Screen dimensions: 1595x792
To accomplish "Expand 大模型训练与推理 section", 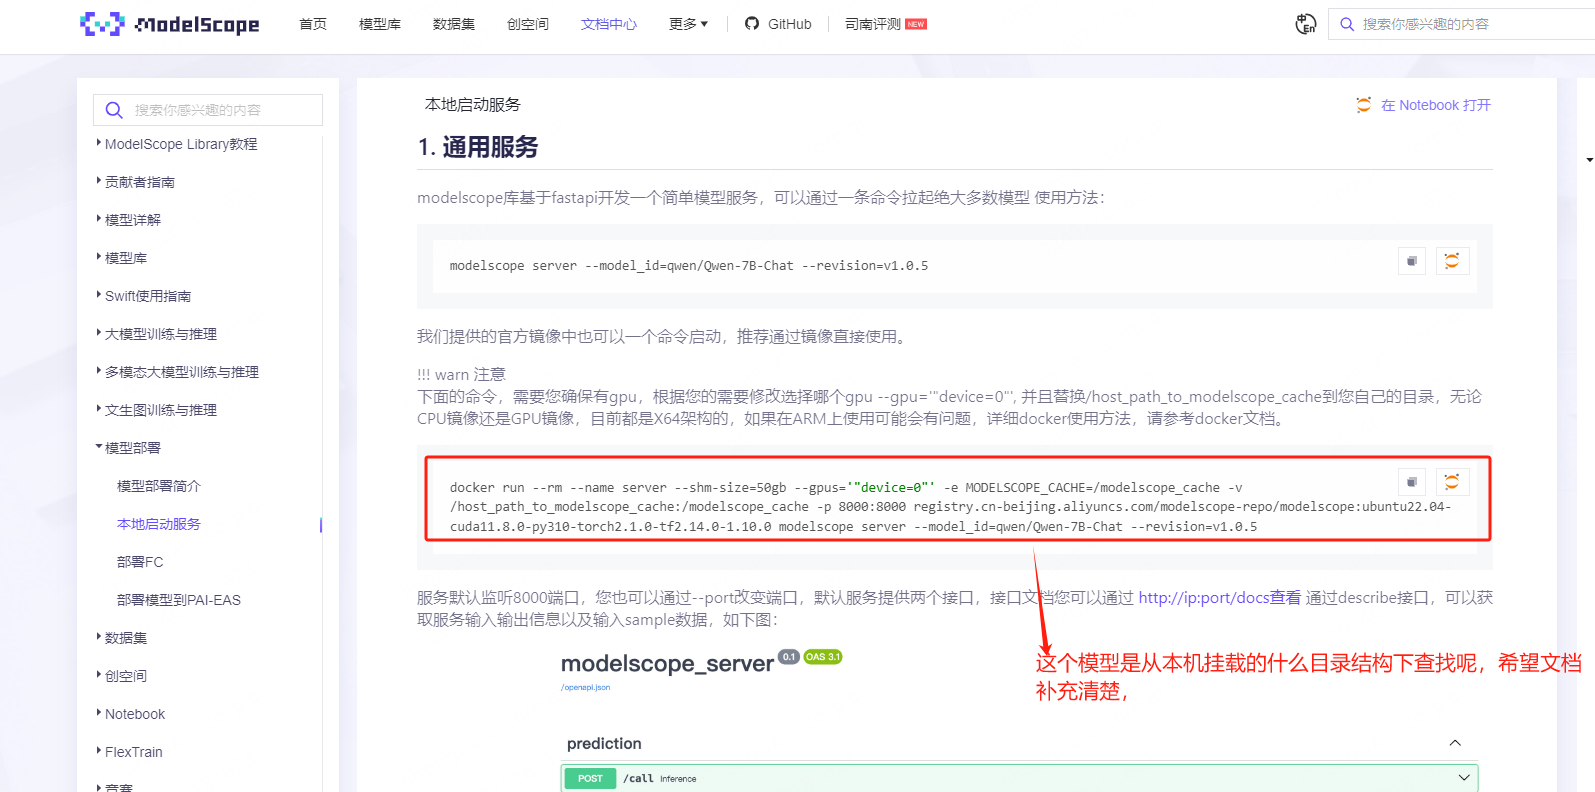I will 157,334.
